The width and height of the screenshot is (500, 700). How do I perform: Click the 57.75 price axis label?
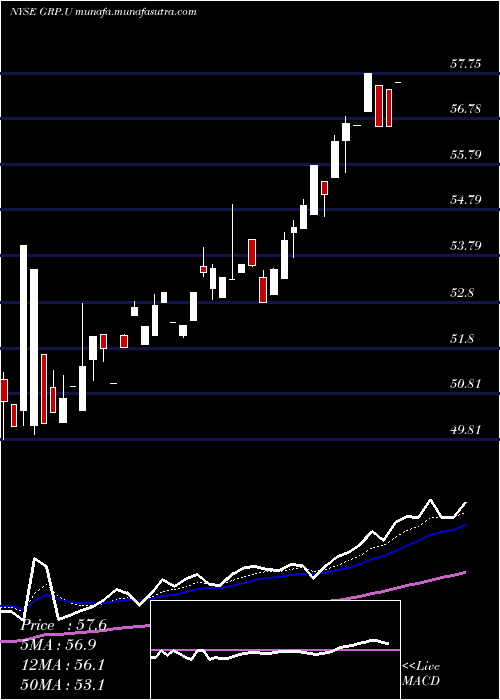[465, 64]
